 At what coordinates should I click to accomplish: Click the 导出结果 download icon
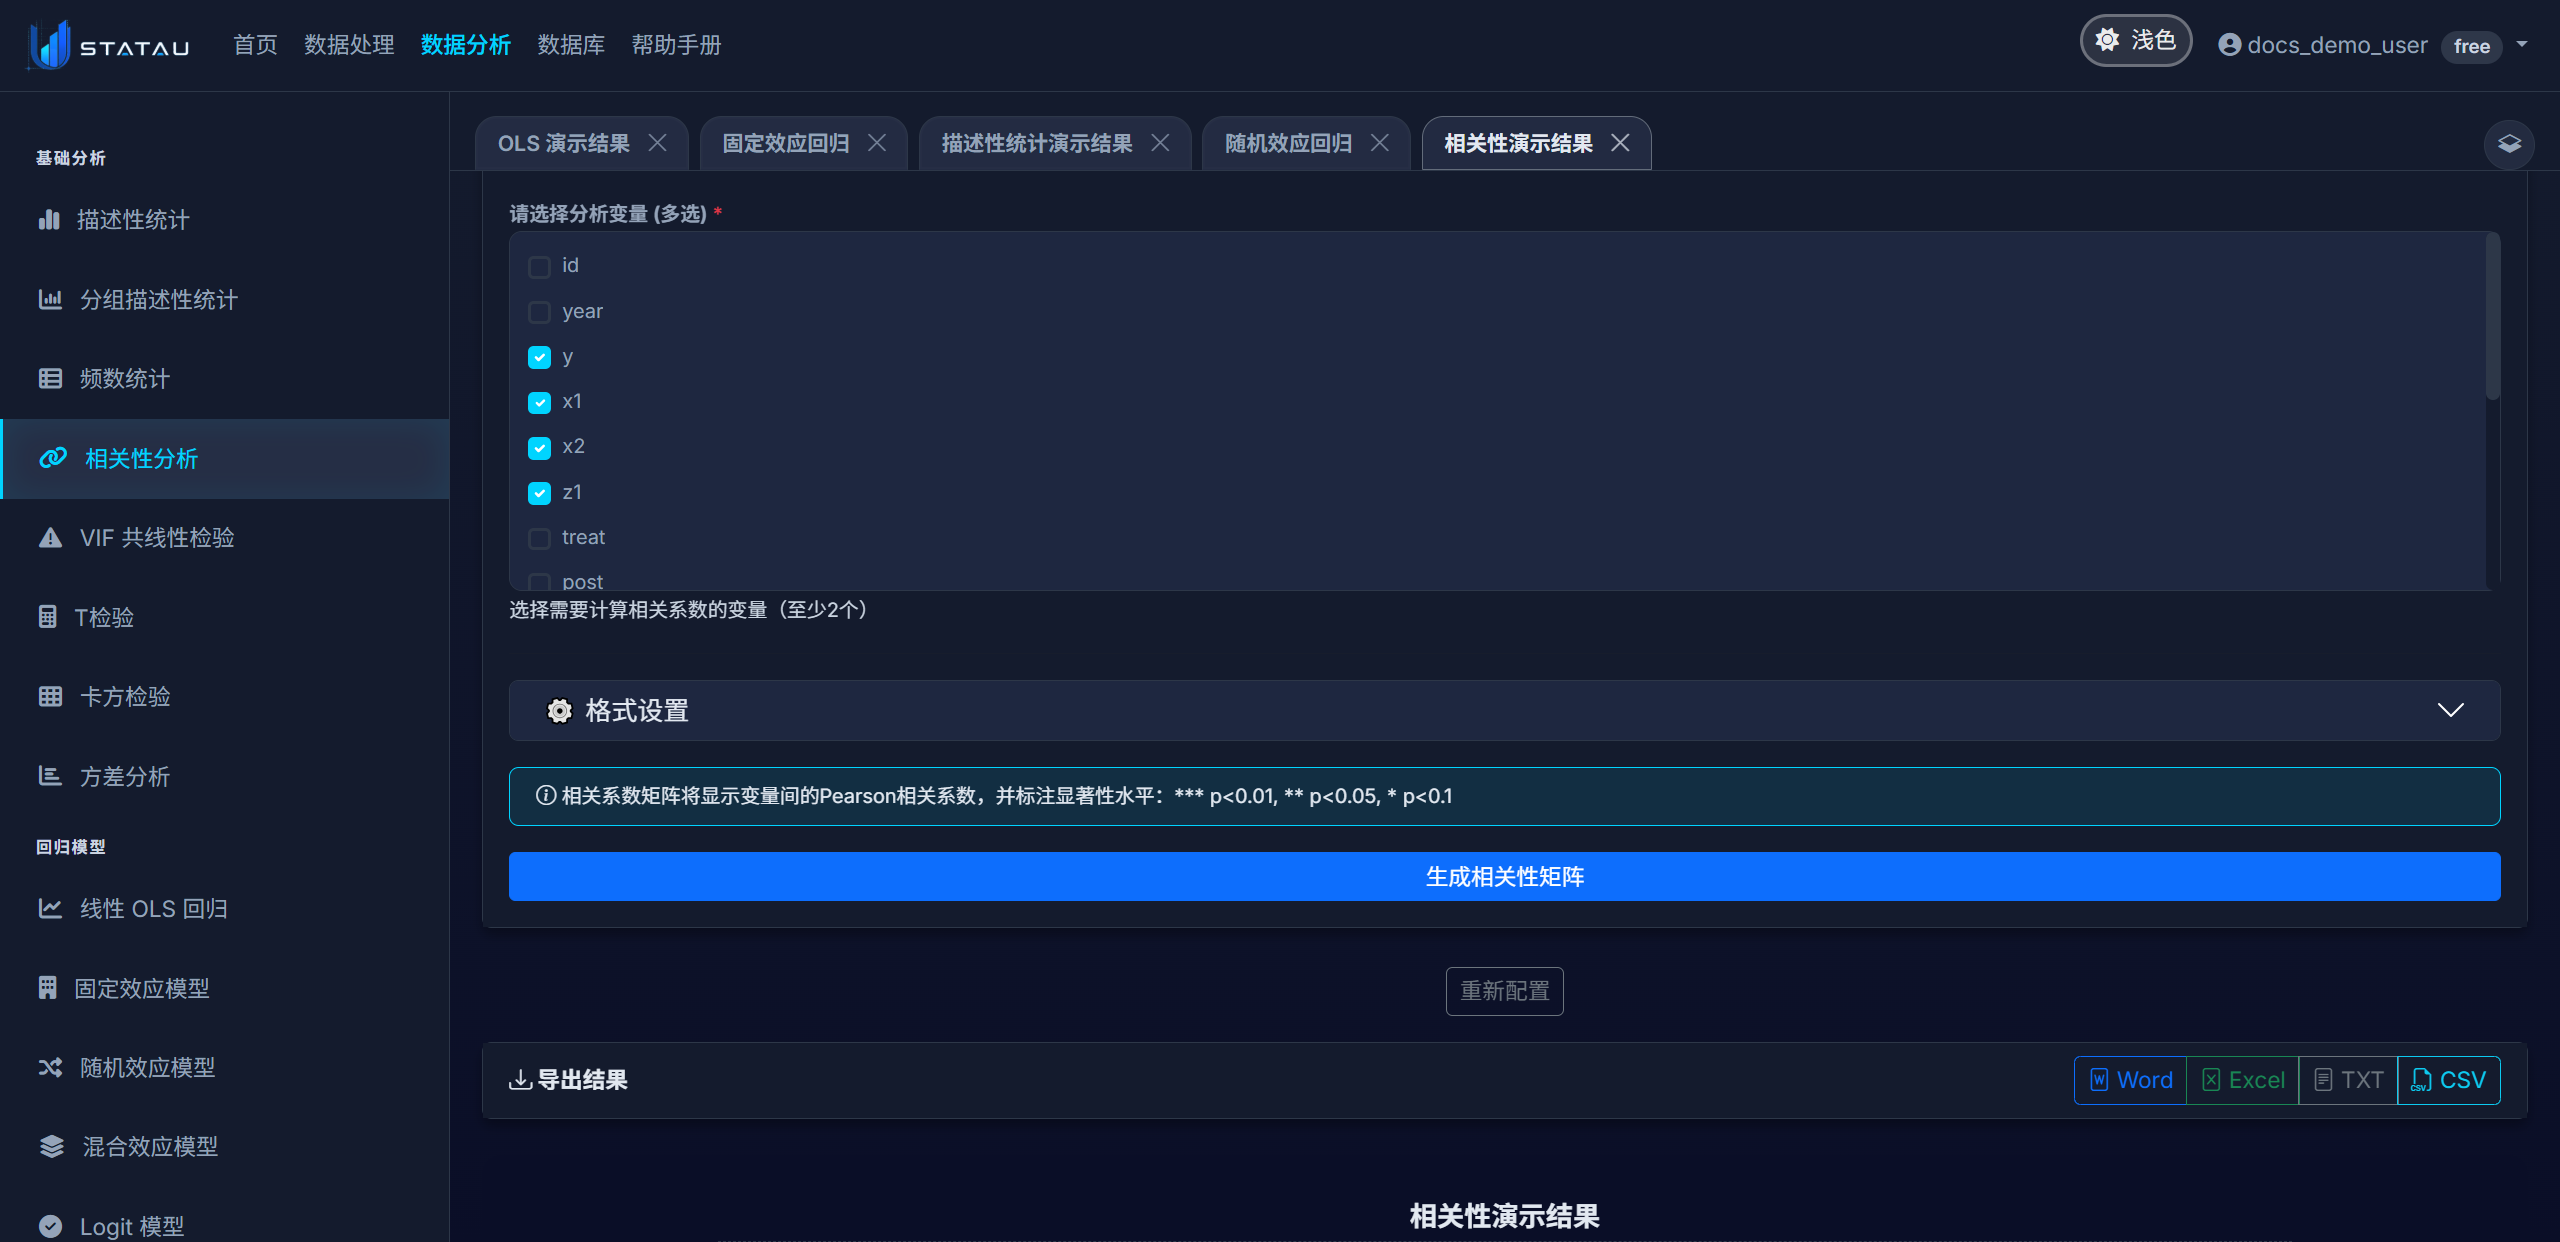[520, 1080]
